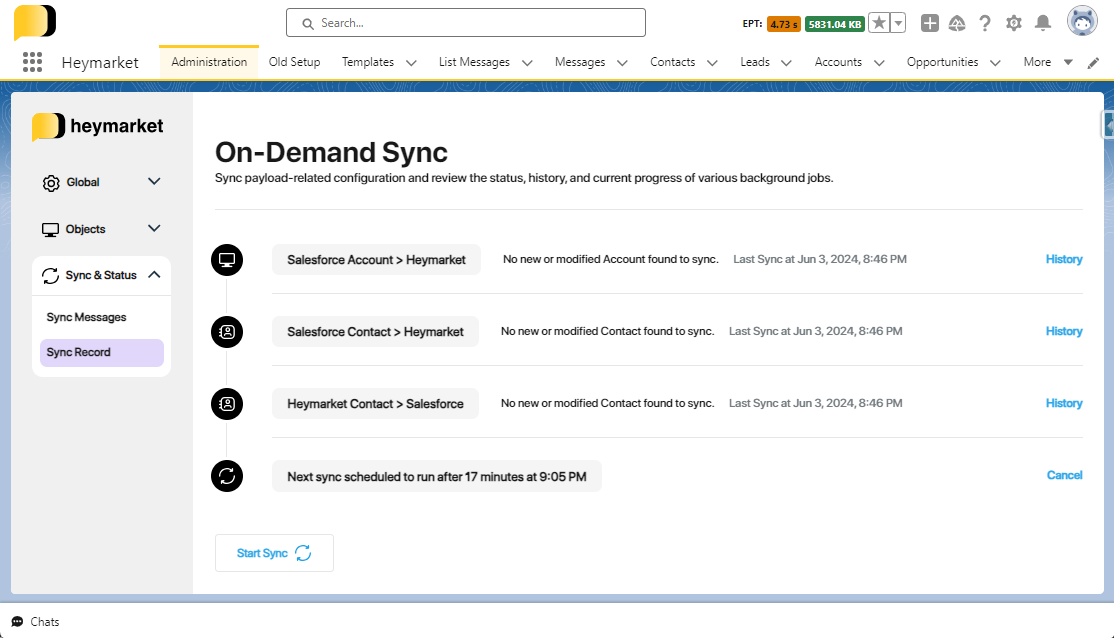Click into the Search field
1114x638 pixels.
pos(466,23)
